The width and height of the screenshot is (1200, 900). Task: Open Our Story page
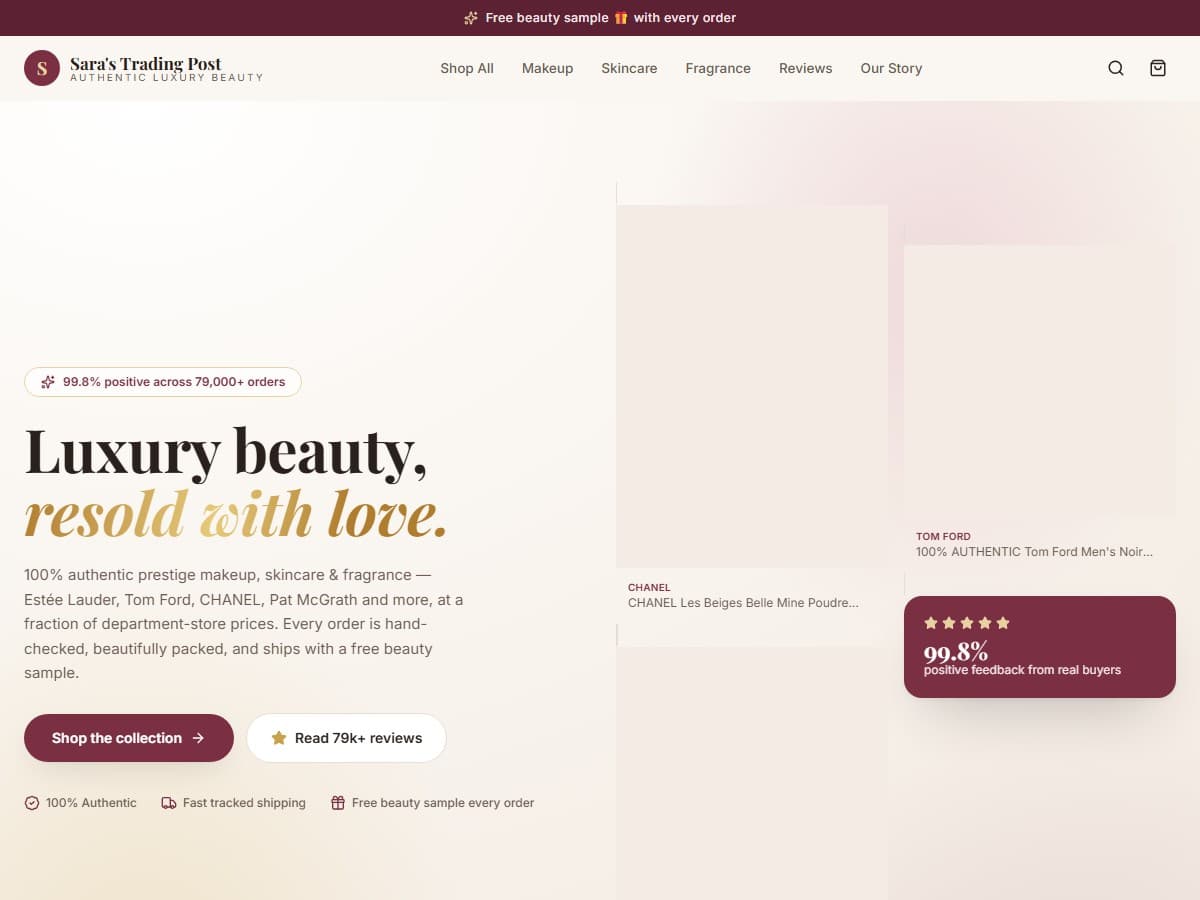coord(891,68)
